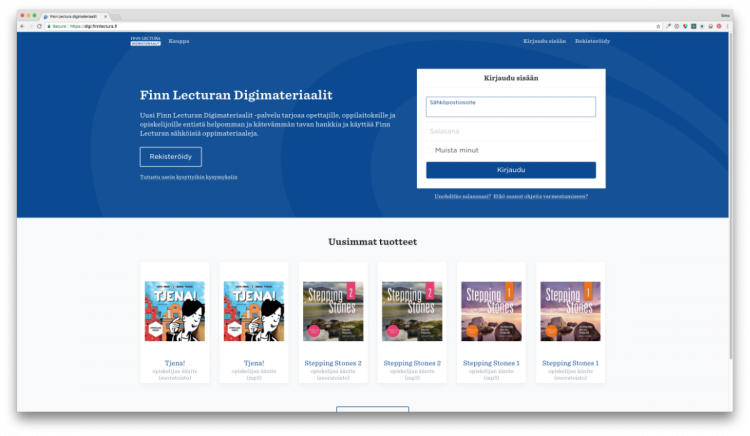Click the browser forward arrow
The height and width of the screenshot is (436, 750).
click(x=31, y=26)
